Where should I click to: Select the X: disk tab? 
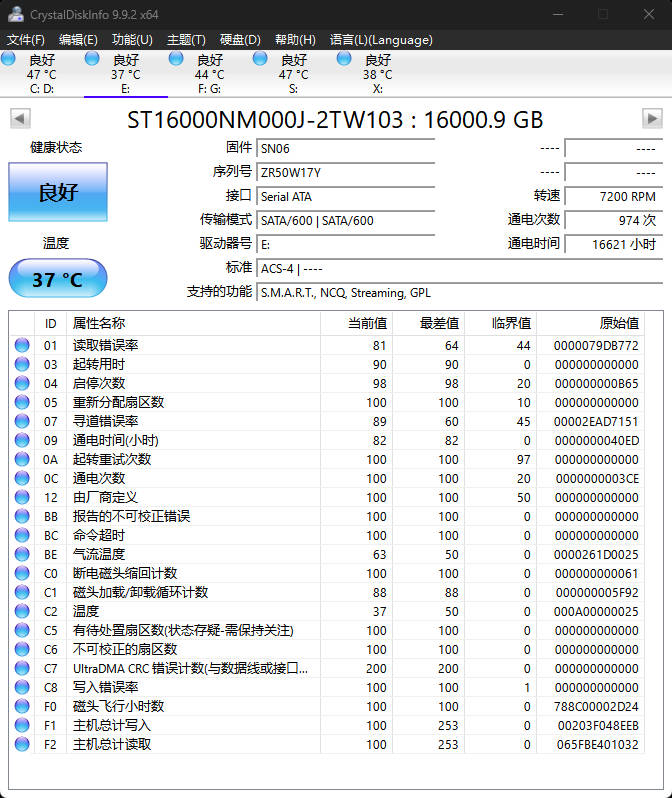click(378, 73)
